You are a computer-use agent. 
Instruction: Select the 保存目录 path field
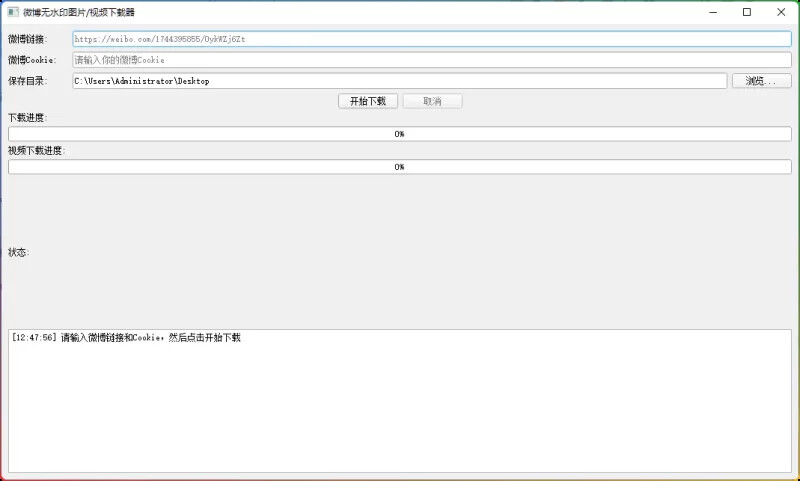(399, 81)
